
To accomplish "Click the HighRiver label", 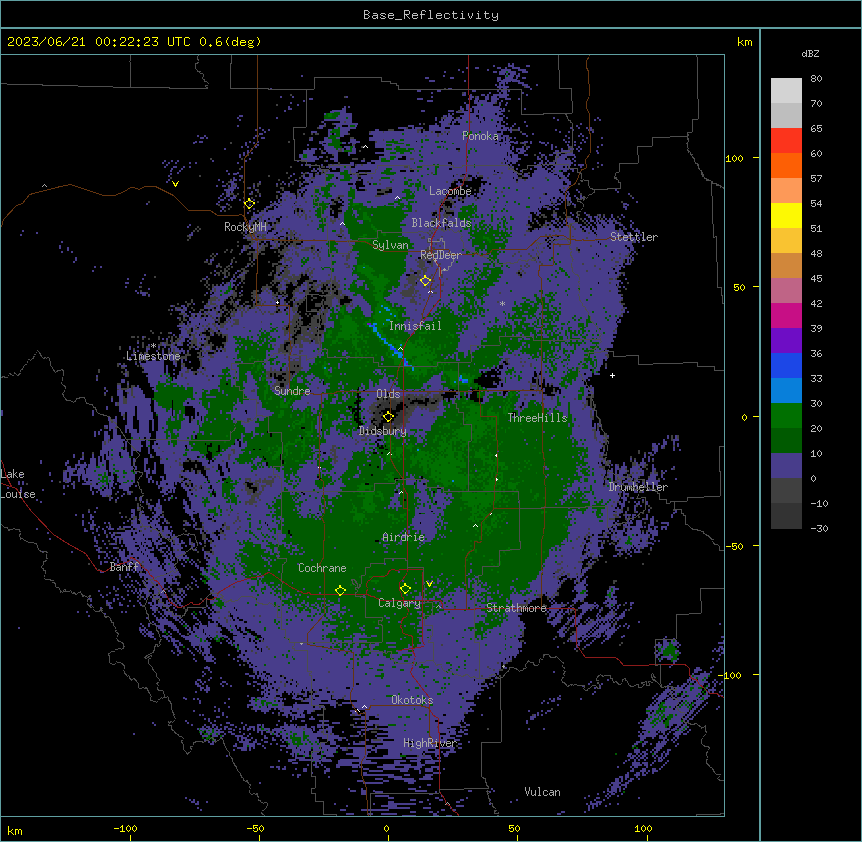I will (429, 743).
